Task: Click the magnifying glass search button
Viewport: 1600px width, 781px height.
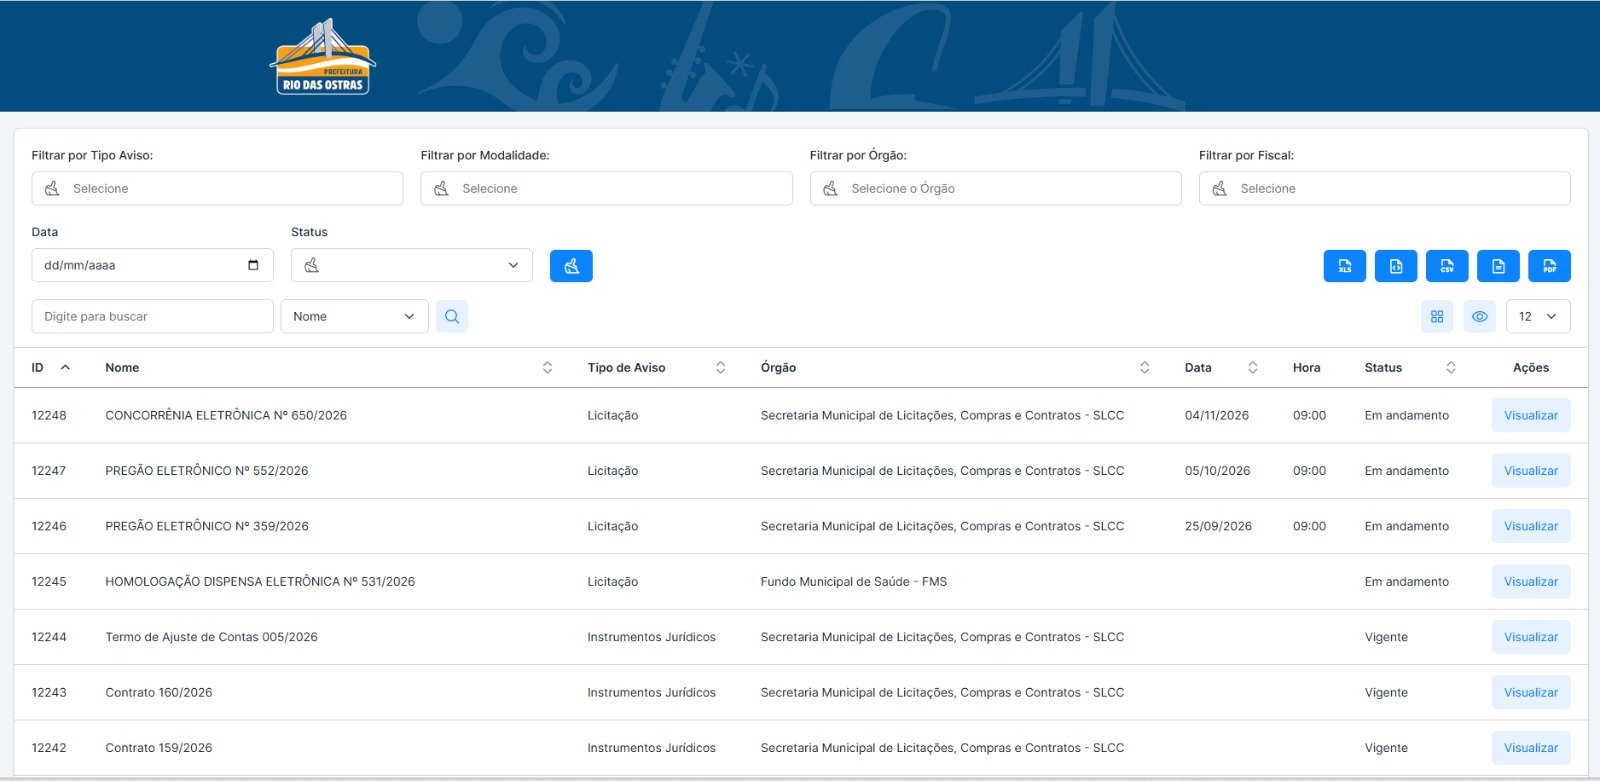Action: click(452, 316)
